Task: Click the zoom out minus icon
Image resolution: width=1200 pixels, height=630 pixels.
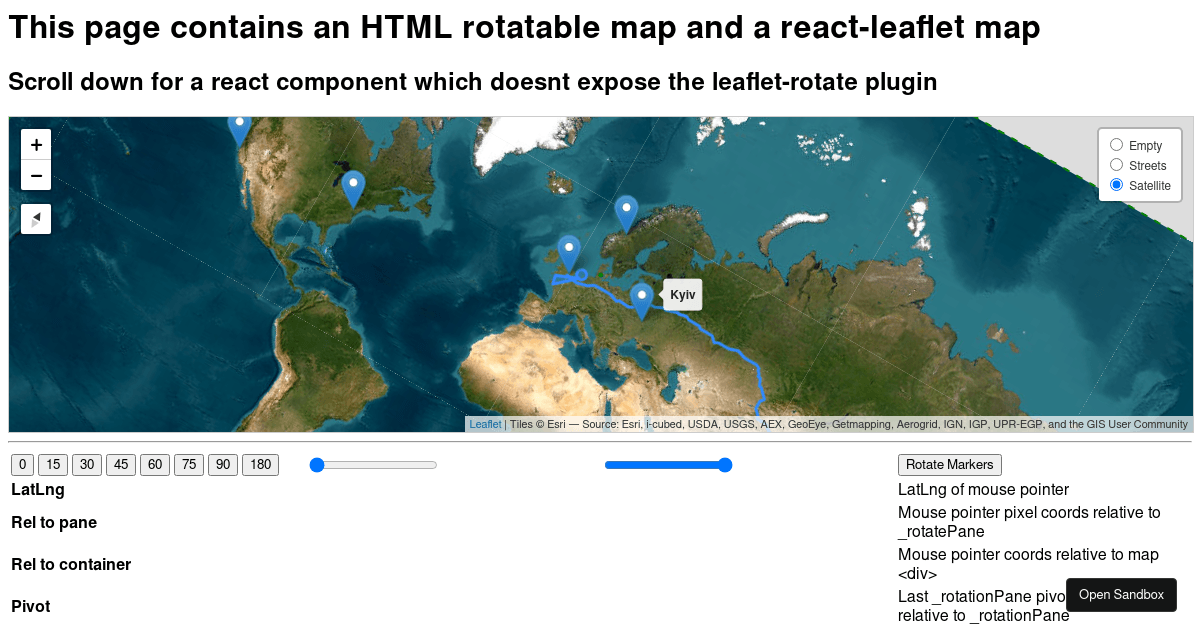Action: click(x=35, y=174)
